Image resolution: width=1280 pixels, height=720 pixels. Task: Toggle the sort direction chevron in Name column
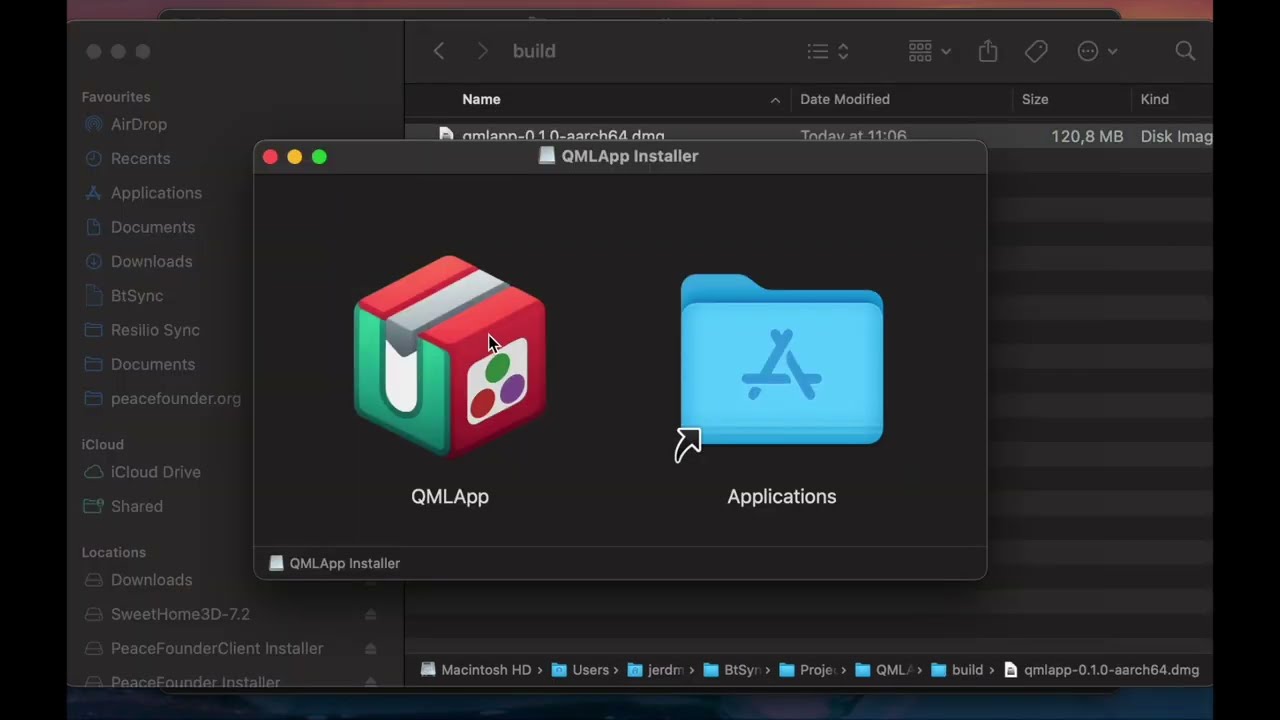(775, 100)
